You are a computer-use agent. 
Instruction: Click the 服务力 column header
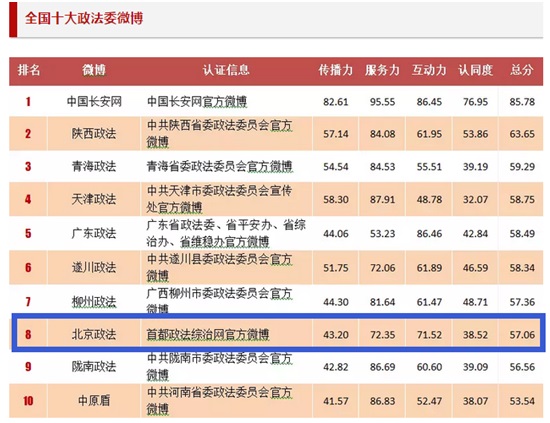(x=382, y=70)
